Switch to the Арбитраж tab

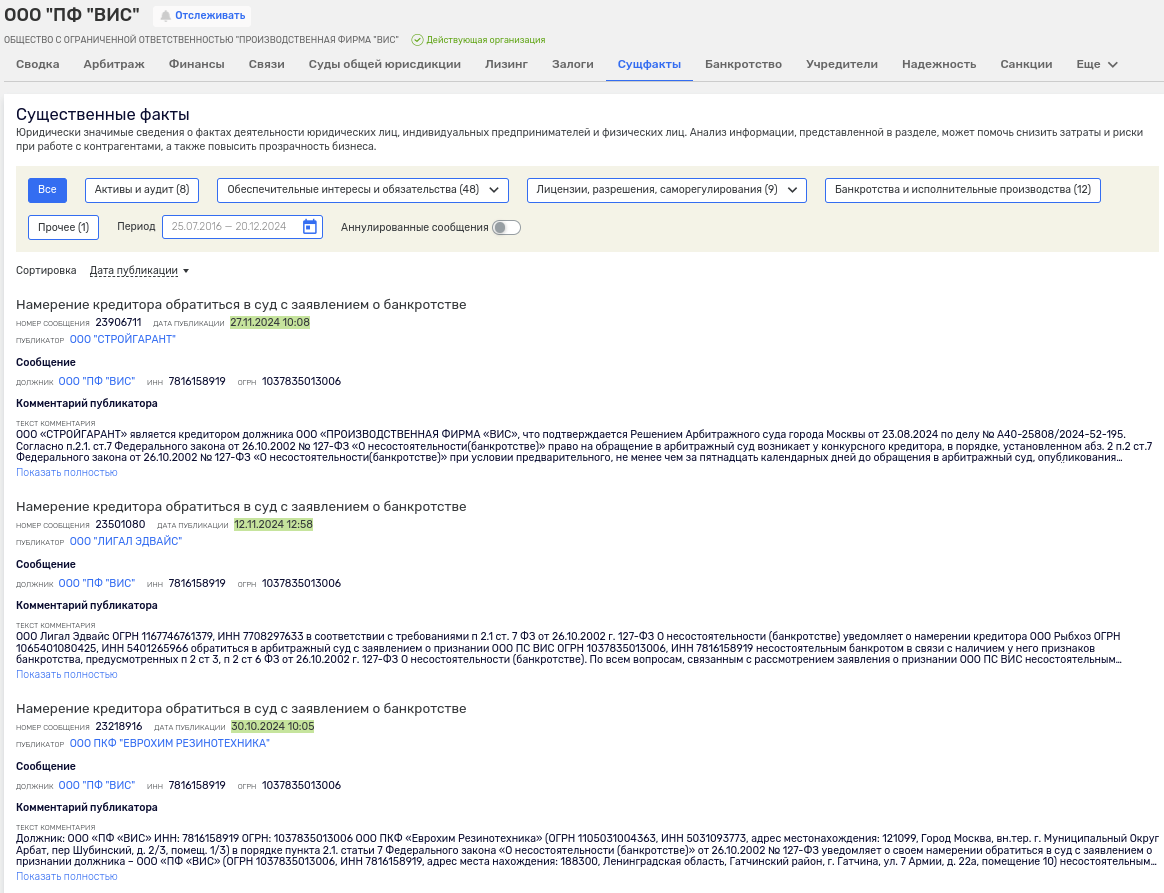coord(114,65)
